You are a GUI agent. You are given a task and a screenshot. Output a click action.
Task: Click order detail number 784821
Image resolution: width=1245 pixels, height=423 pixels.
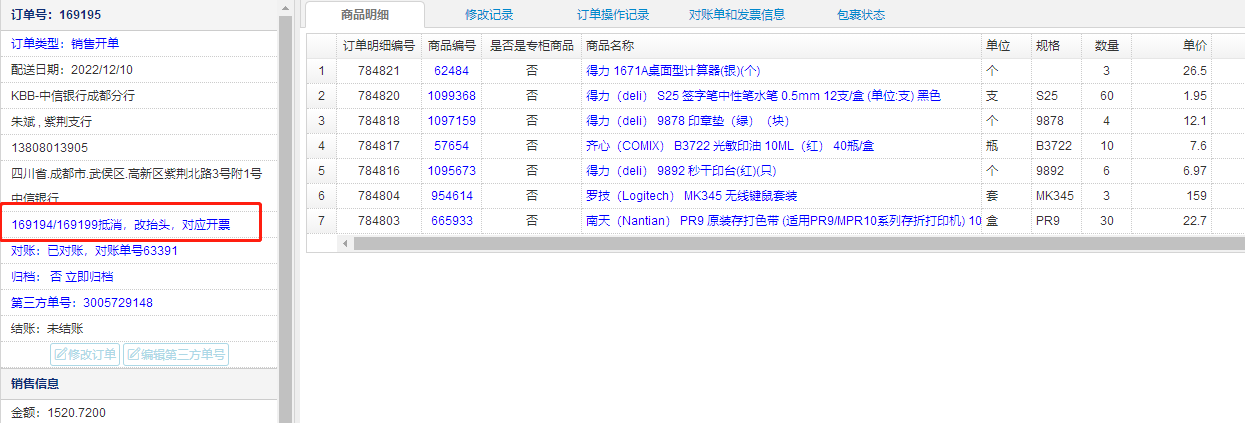coord(378,71)
